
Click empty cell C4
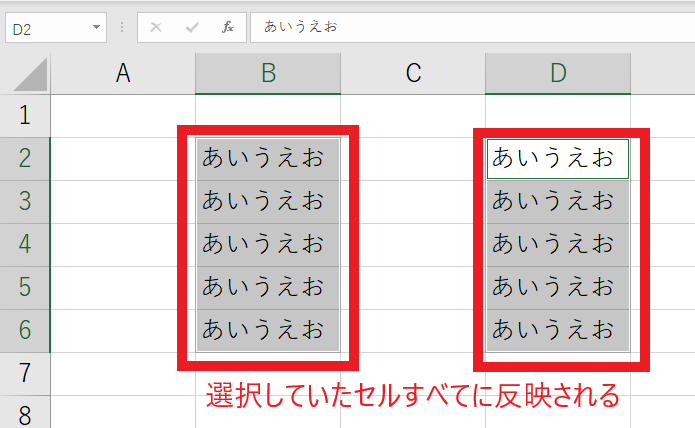(413, 245)
